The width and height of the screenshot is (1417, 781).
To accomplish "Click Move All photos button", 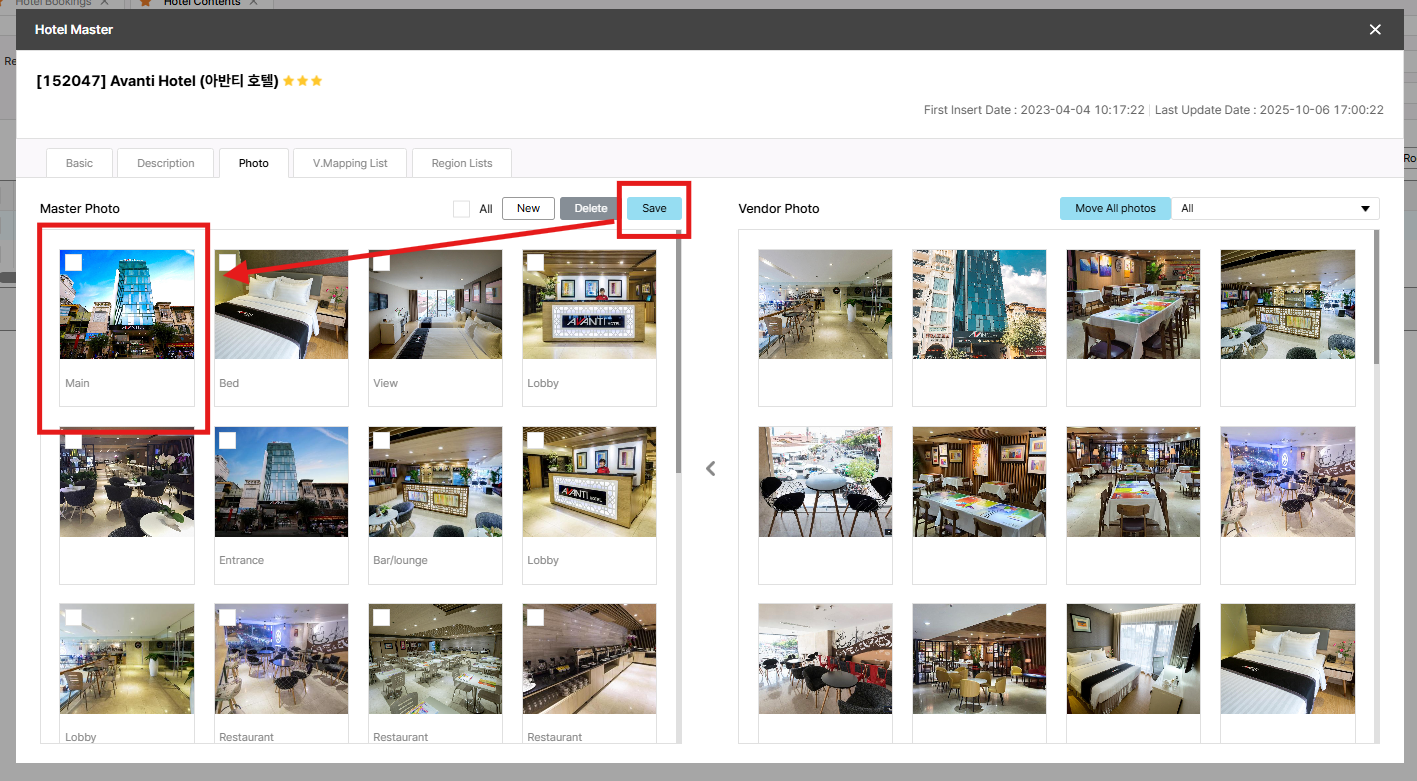I will 1115,208.
